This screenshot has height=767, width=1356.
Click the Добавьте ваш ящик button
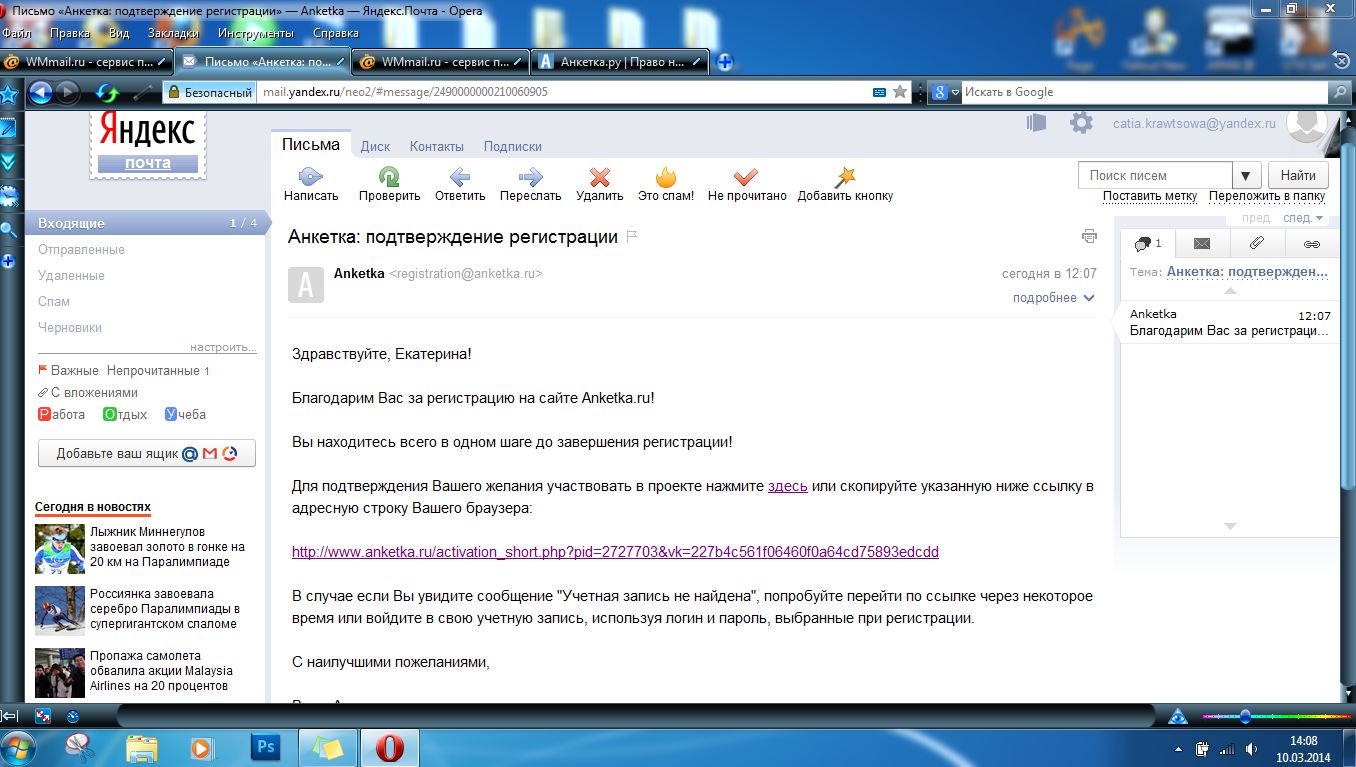(x=147, y=454)
